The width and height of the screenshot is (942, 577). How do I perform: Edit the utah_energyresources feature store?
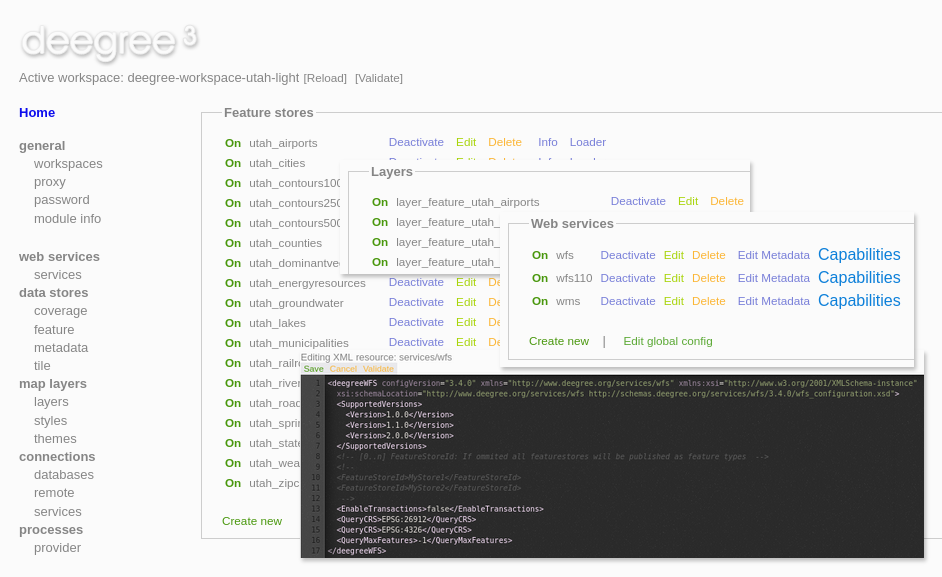click(466, 282)
